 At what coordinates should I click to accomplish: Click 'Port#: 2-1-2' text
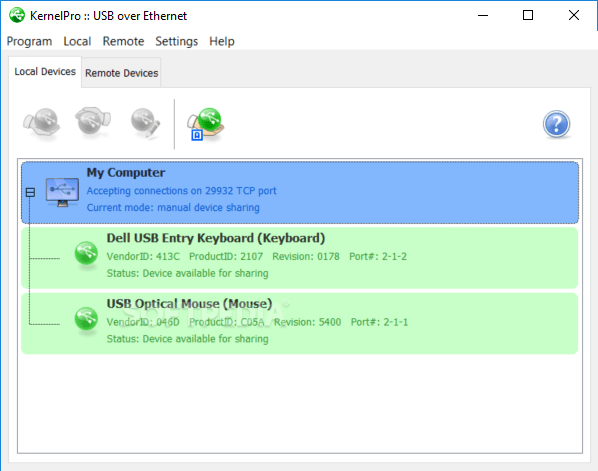click(378, 256)
